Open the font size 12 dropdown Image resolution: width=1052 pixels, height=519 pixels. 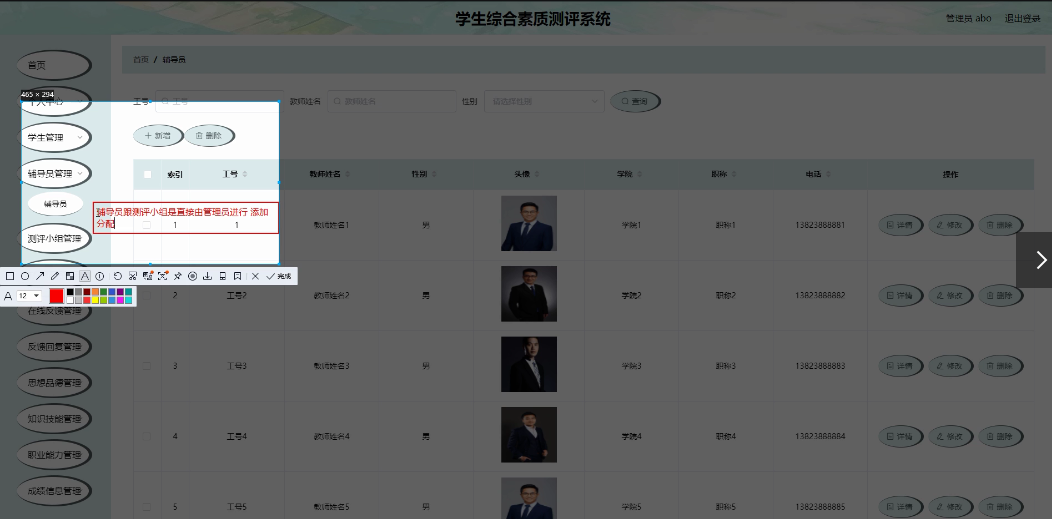tap(29, 296)
